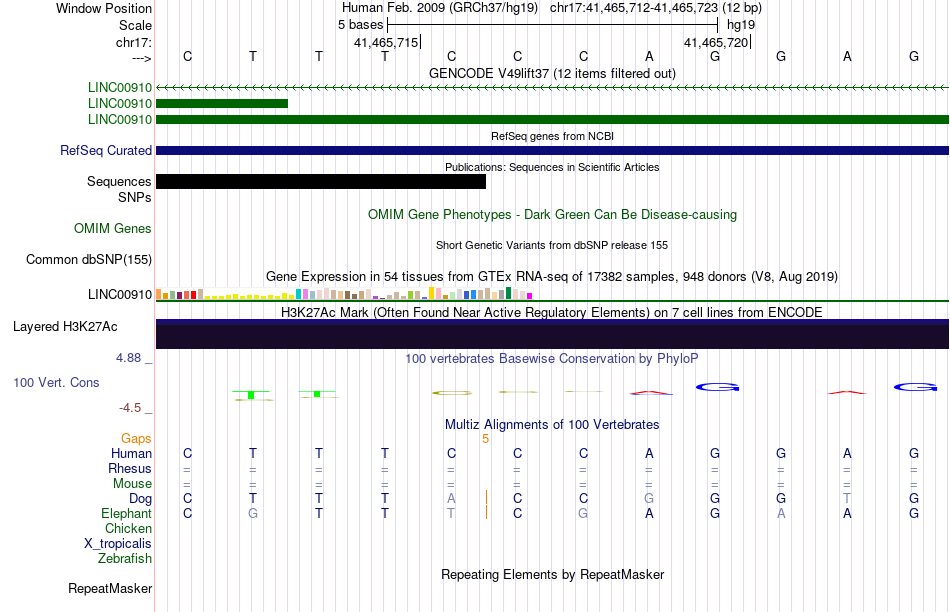950x612 pixels.
Task: Click position label 41,465,720
Action: click(x=716, y=42)
